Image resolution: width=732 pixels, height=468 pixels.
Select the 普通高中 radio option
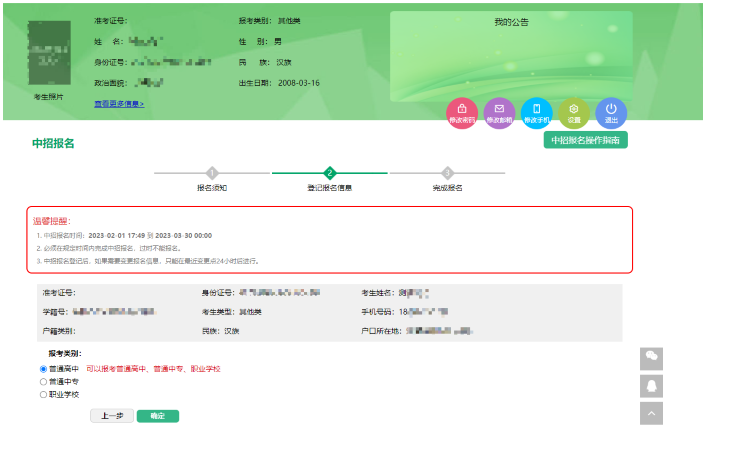pos(43,369)
